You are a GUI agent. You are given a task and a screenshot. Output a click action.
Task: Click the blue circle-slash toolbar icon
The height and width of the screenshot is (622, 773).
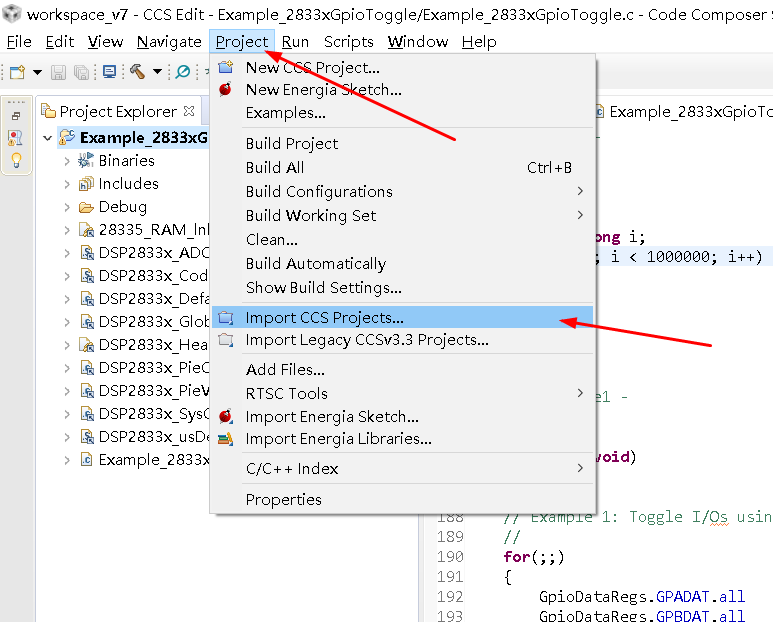pyautogui.click(x=183, y=72)
